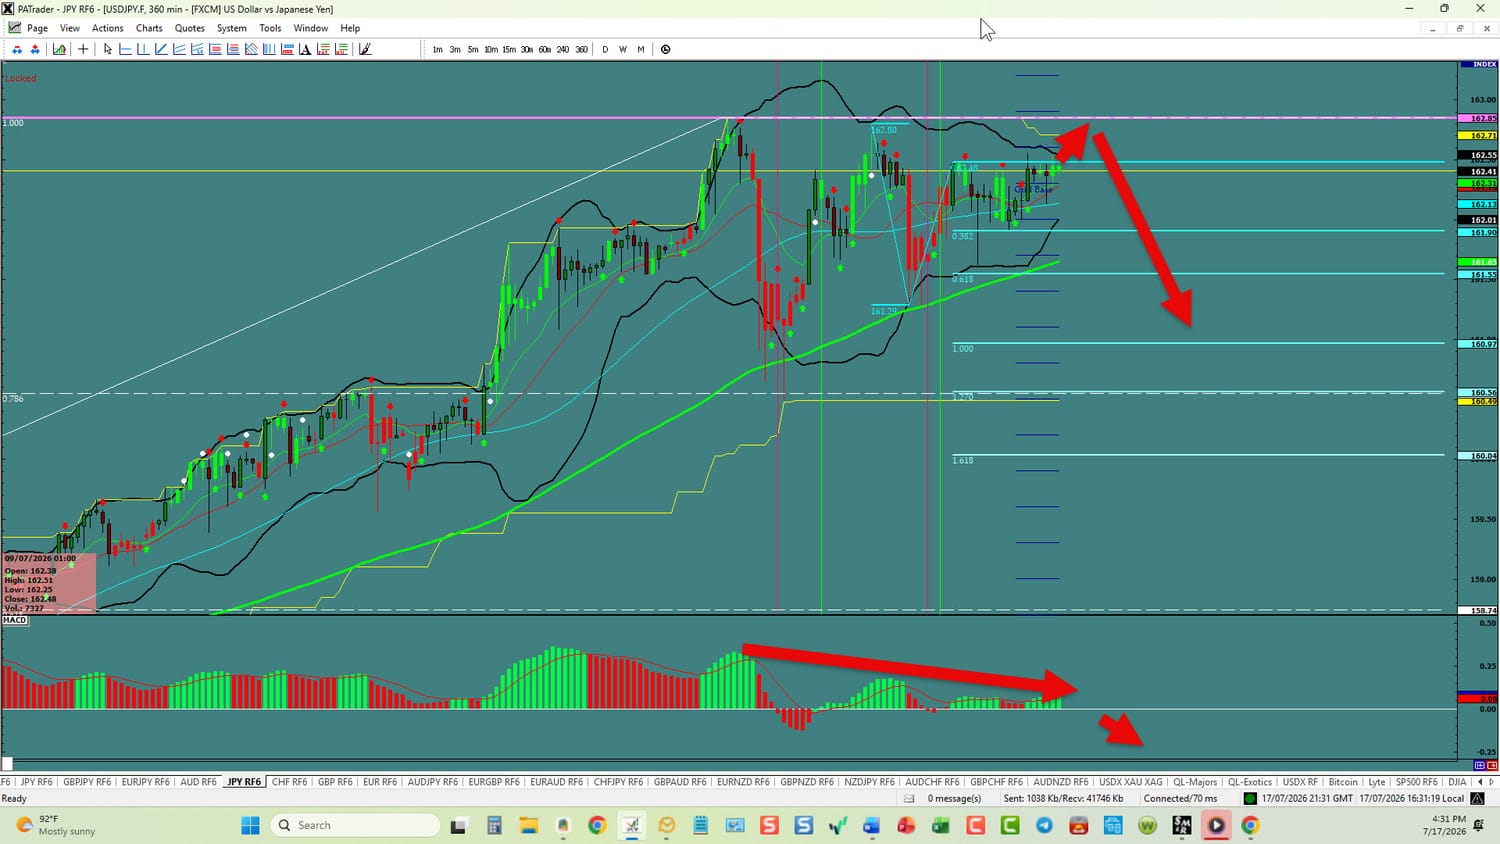The image size is (1500, 844).
Task: Open the GBPNZD RF6 tab
Action: coord(807,782)
